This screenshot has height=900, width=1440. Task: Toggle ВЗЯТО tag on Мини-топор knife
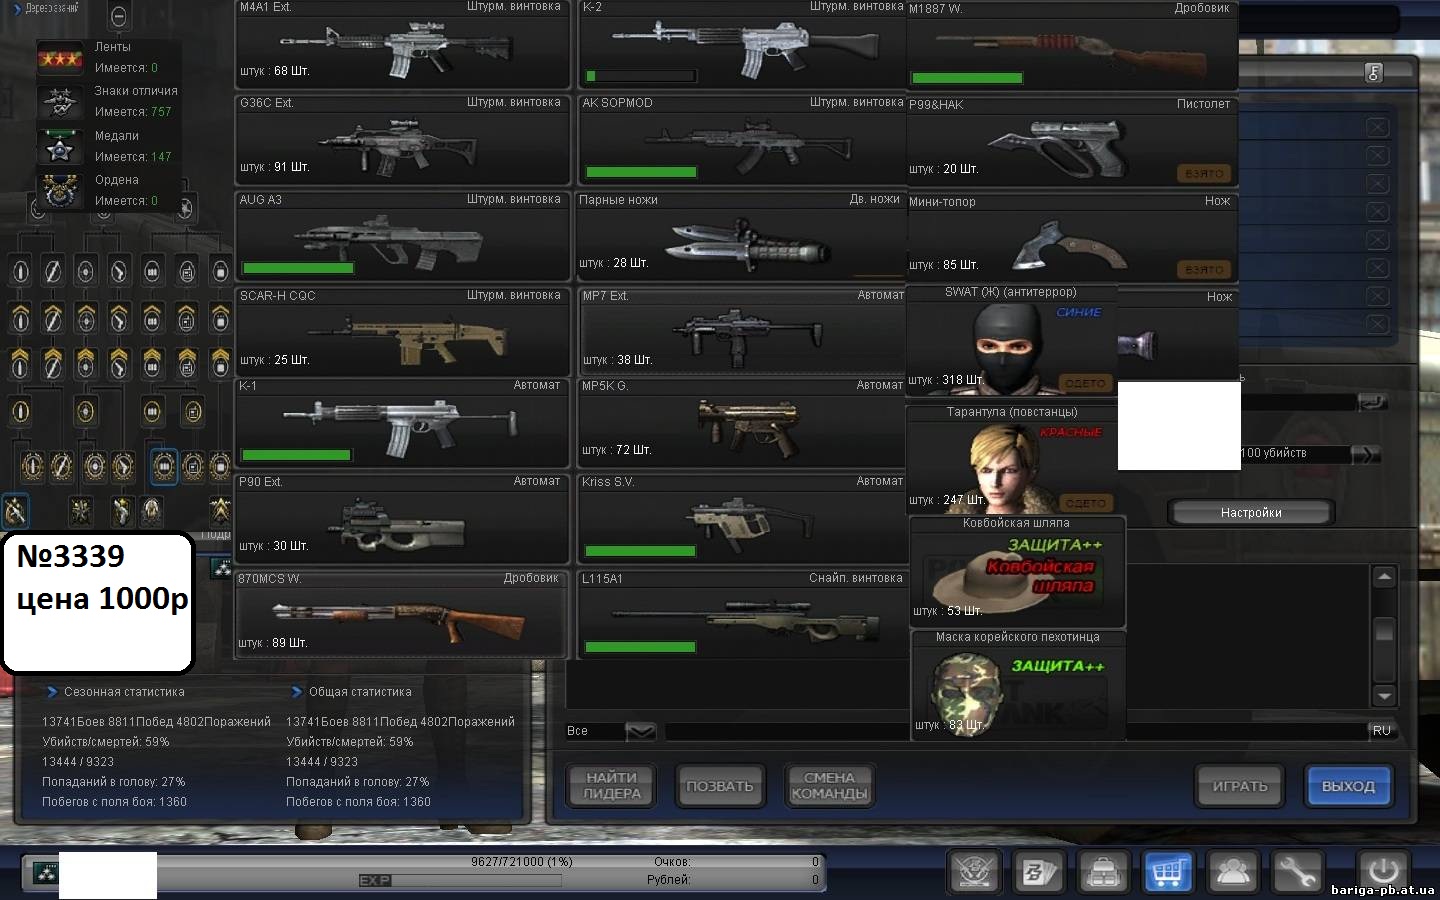pos(1204,269)
